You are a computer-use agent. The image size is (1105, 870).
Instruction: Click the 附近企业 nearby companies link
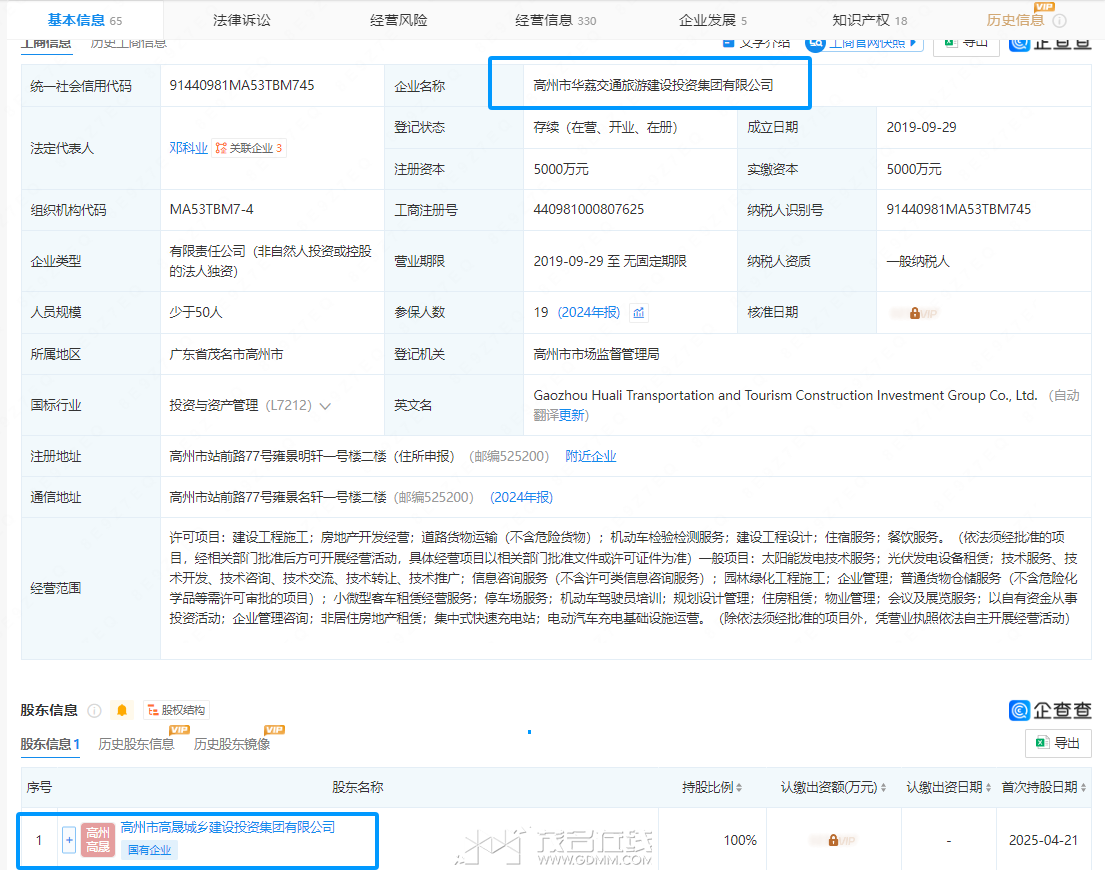590,456
